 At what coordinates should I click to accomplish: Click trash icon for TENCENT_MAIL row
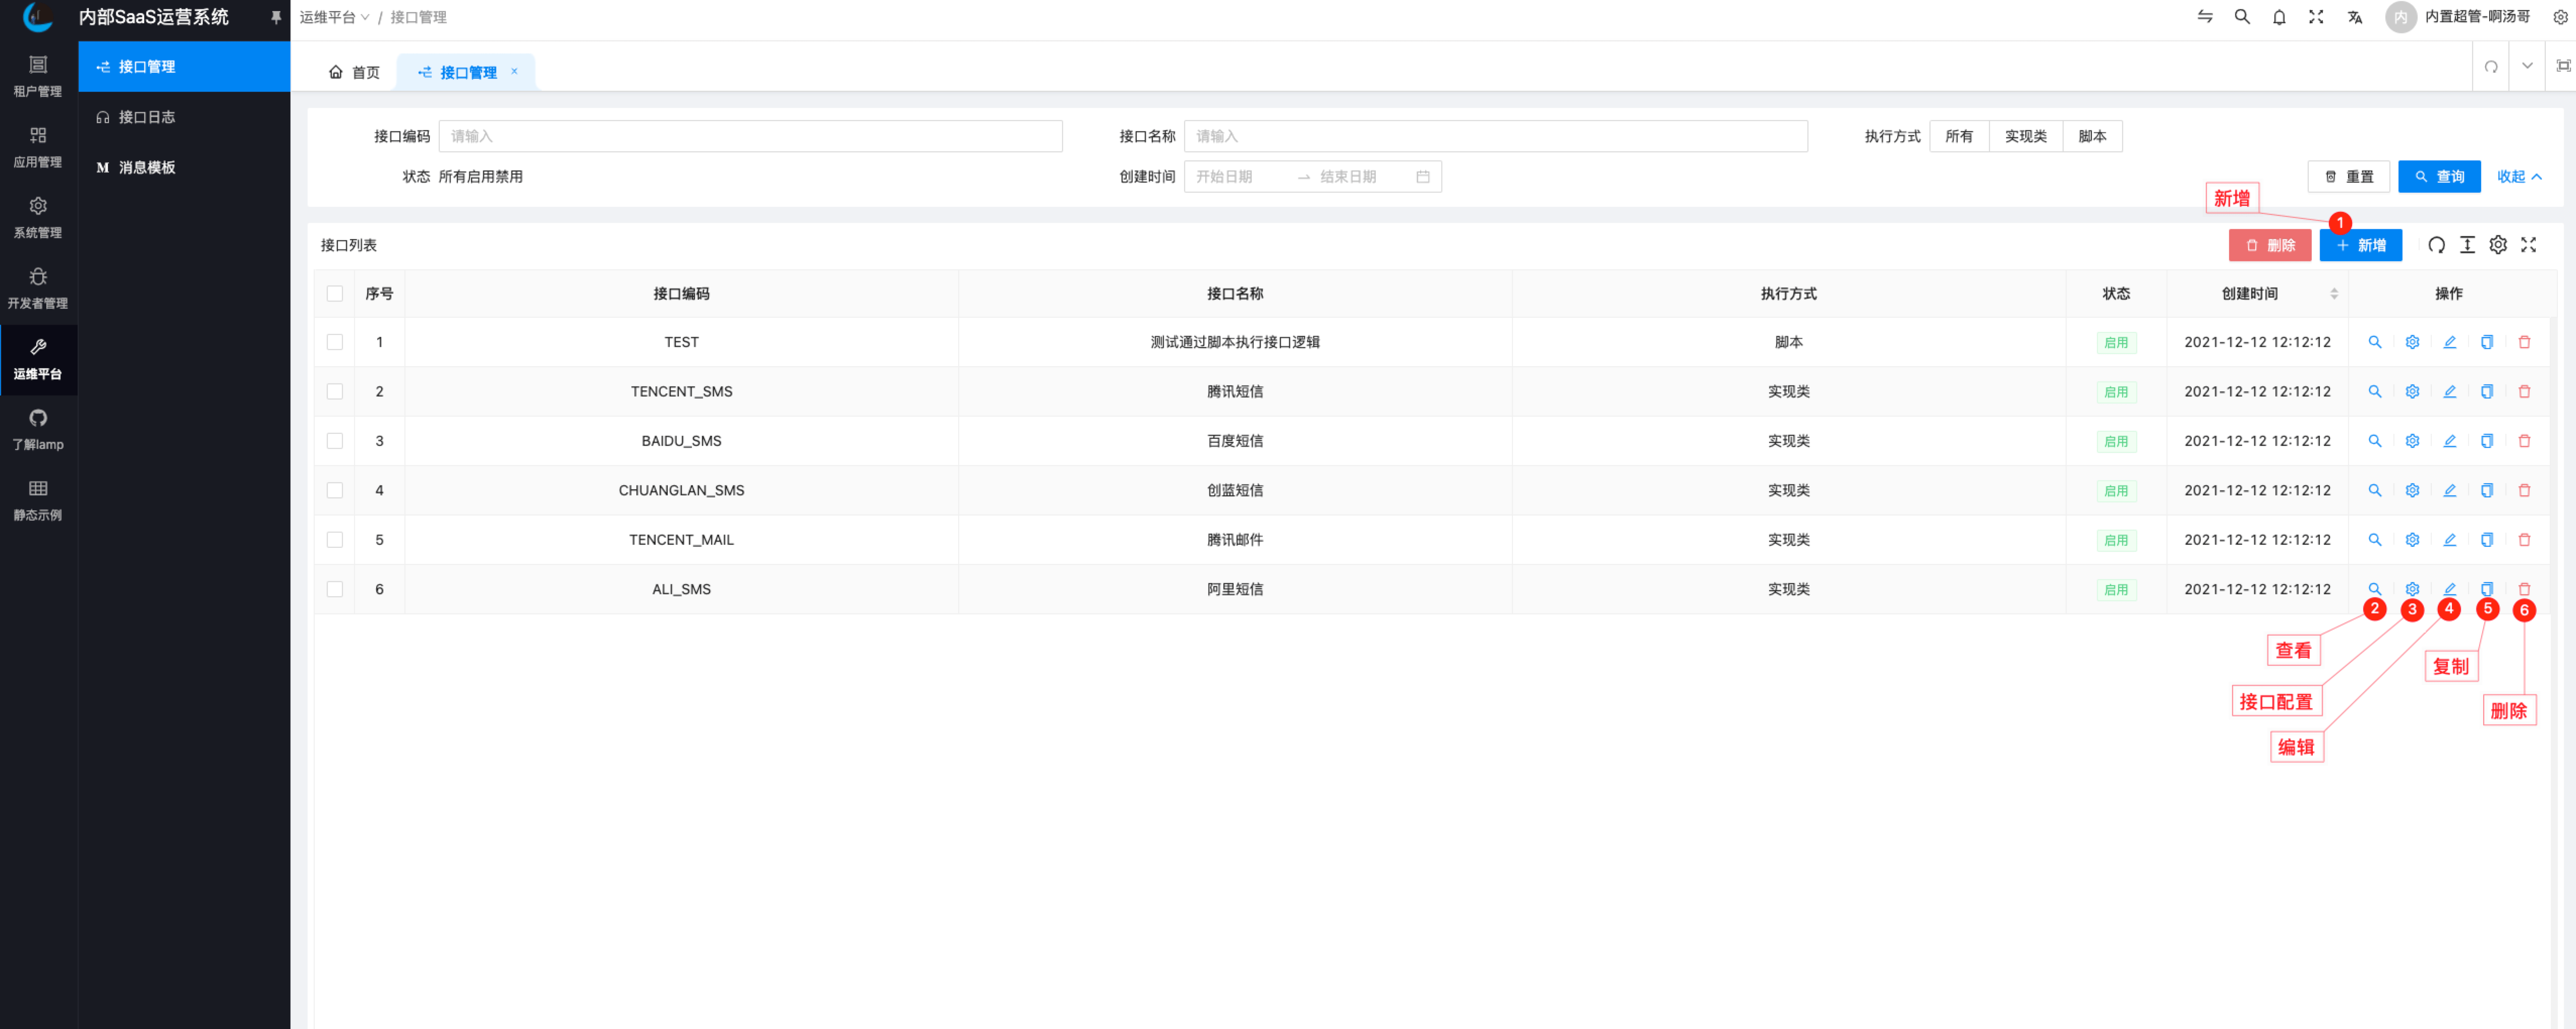(2524, 540)
